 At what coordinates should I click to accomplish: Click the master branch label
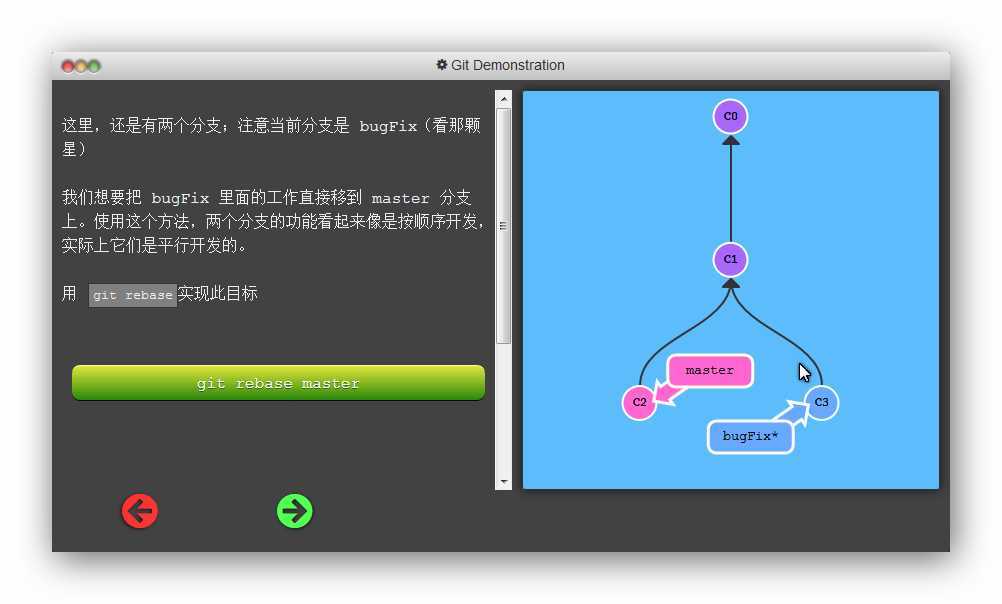tap(710, 371)
